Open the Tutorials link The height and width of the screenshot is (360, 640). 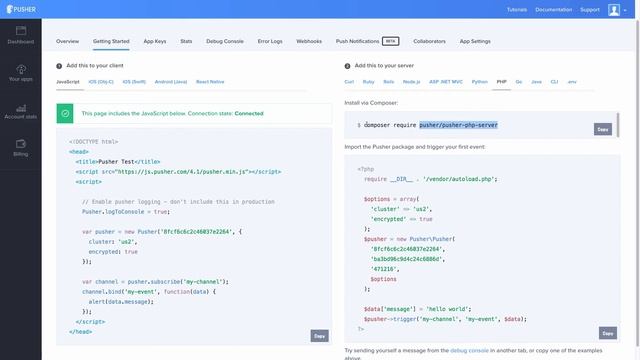[517, 9]
